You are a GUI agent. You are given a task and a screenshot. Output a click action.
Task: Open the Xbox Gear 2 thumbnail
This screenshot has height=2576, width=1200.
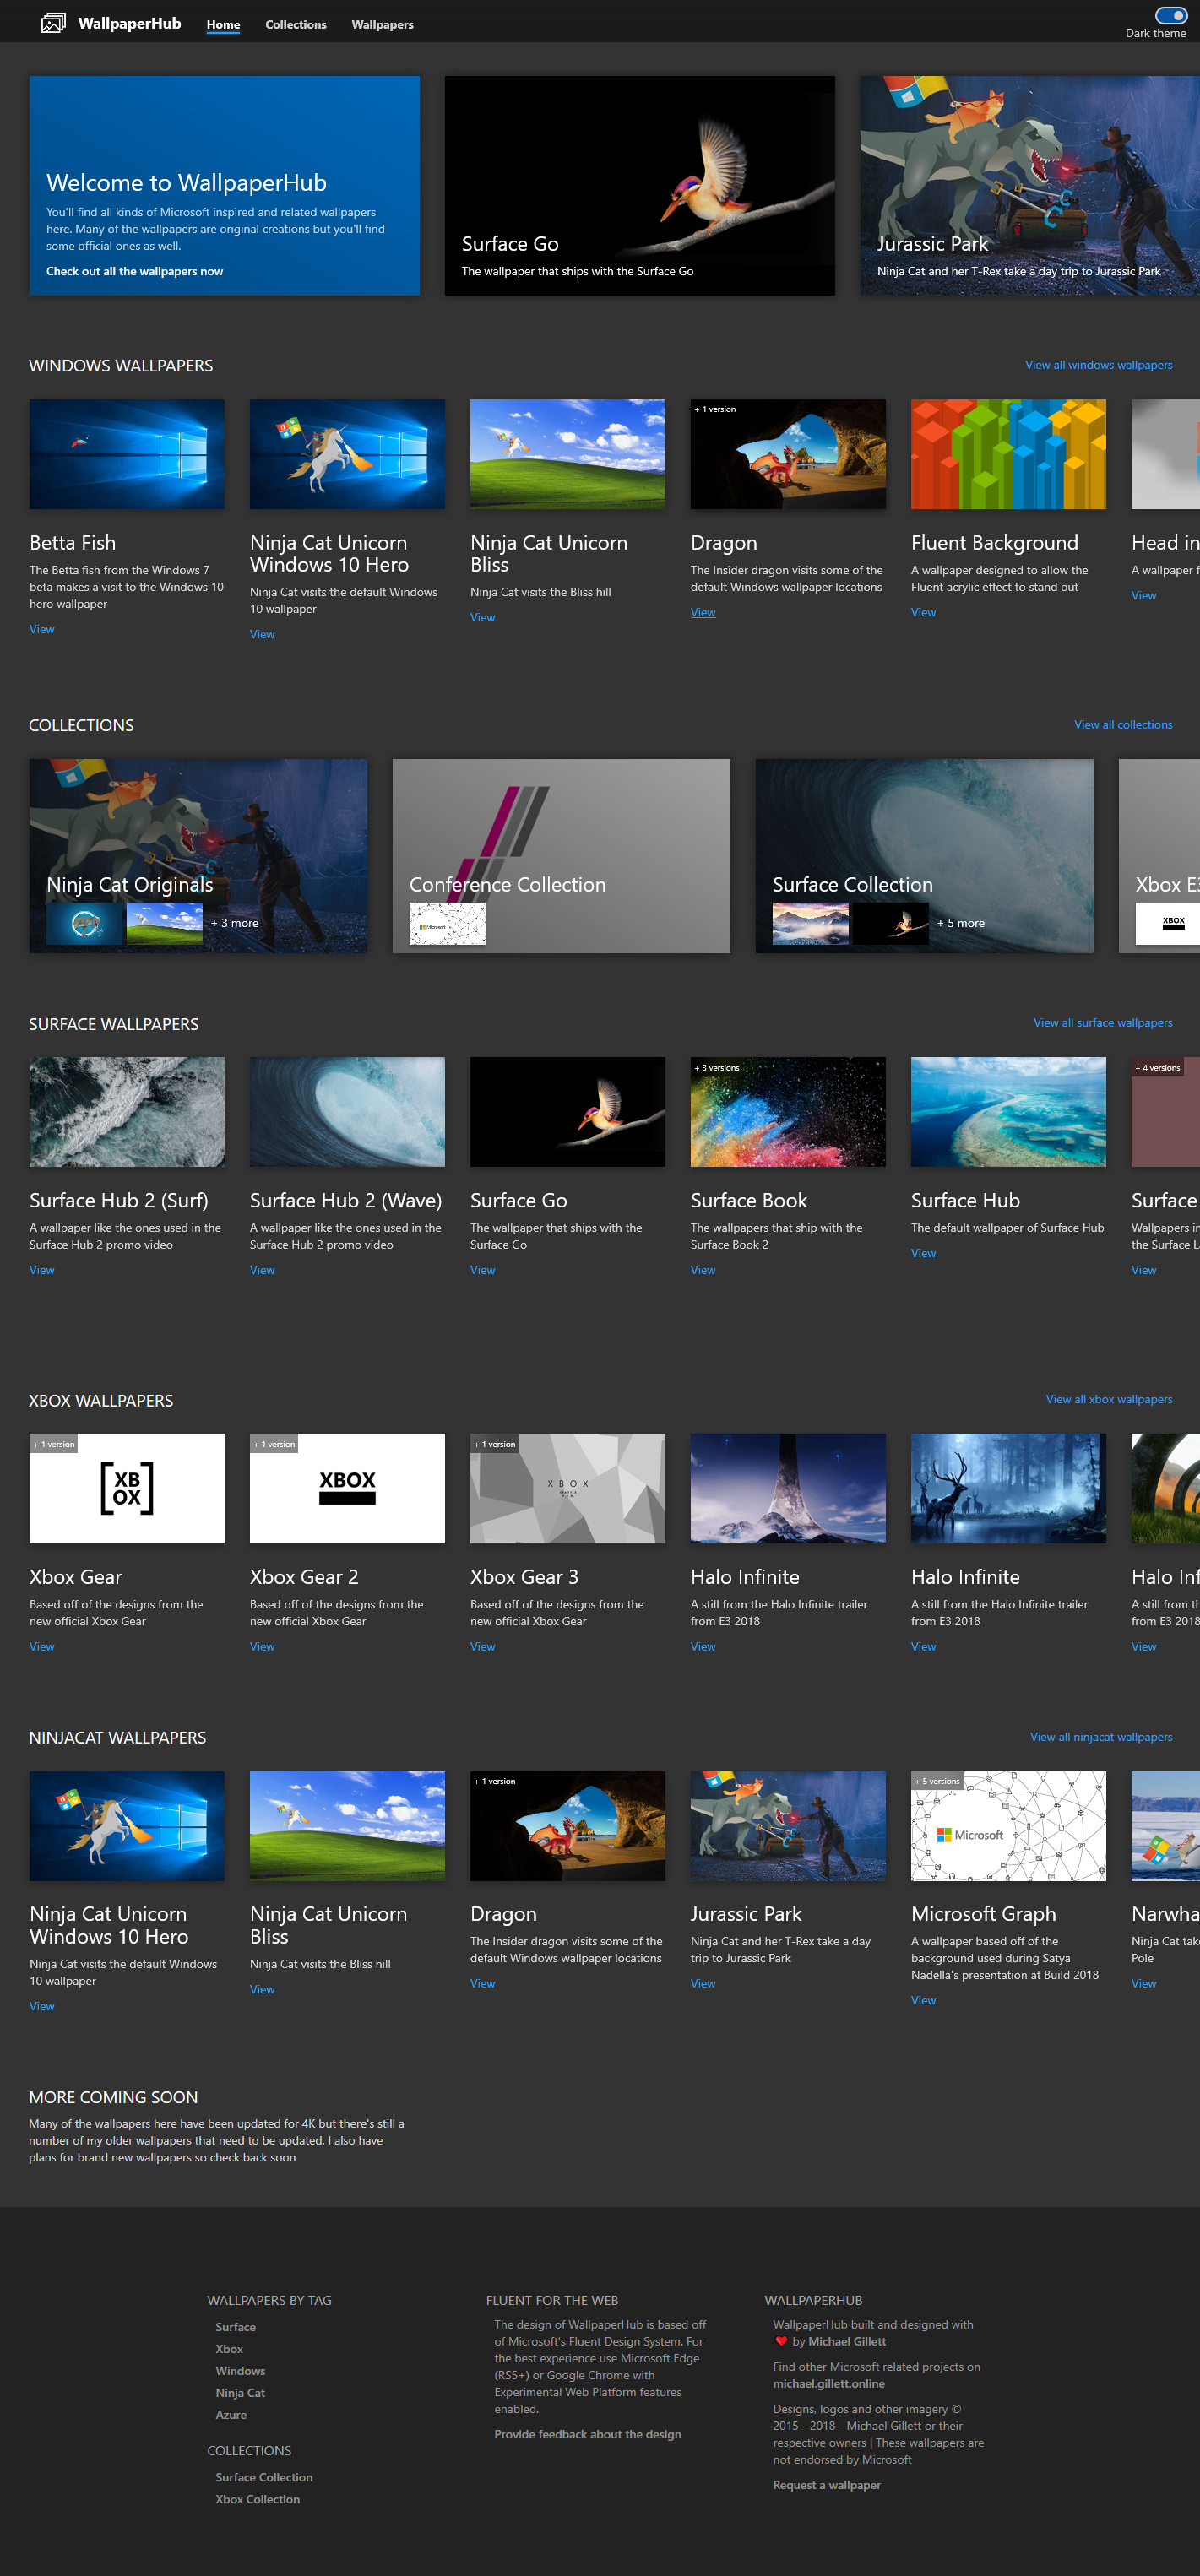click(347, 1488)
